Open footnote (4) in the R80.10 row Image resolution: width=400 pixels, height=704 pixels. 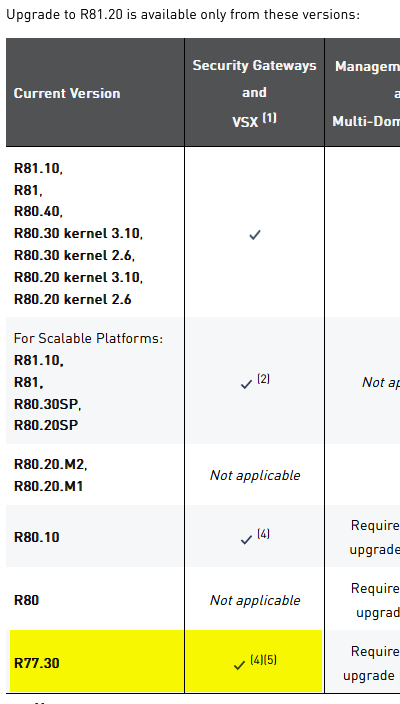coord(264,534)
